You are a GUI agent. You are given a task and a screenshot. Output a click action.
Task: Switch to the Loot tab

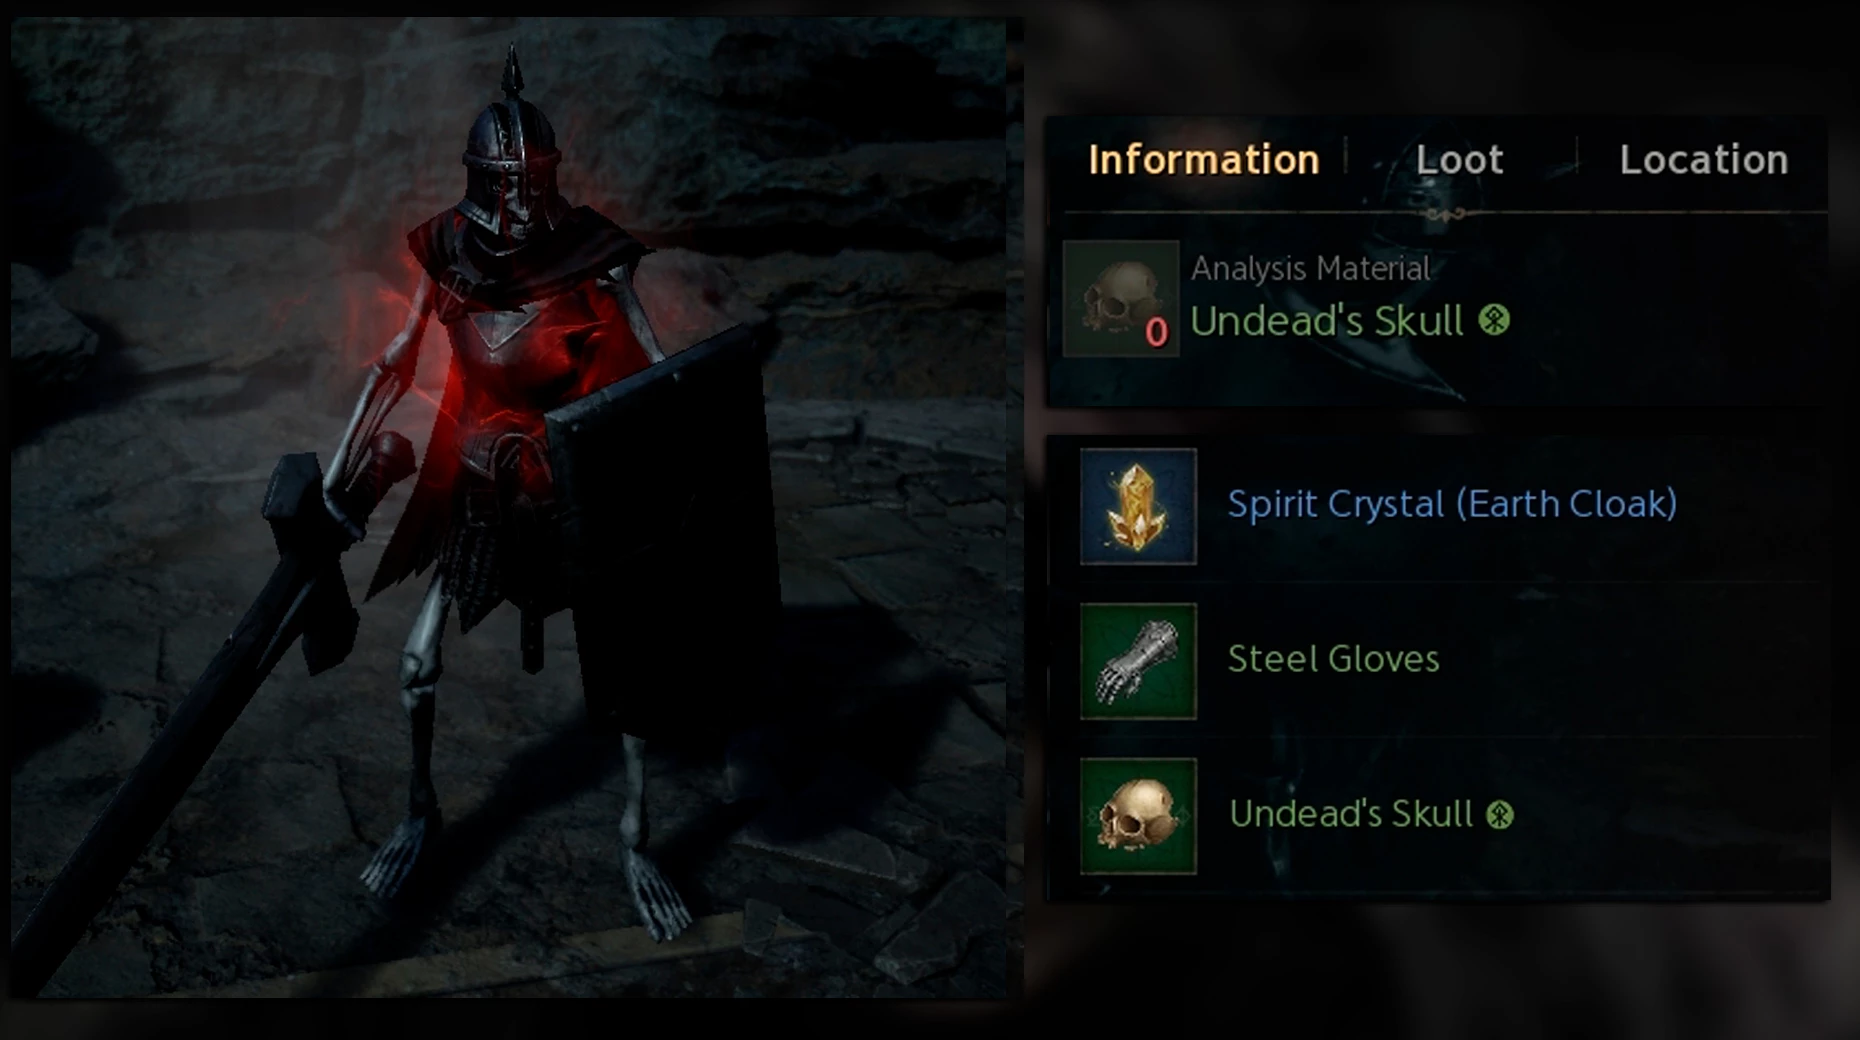1459,160
